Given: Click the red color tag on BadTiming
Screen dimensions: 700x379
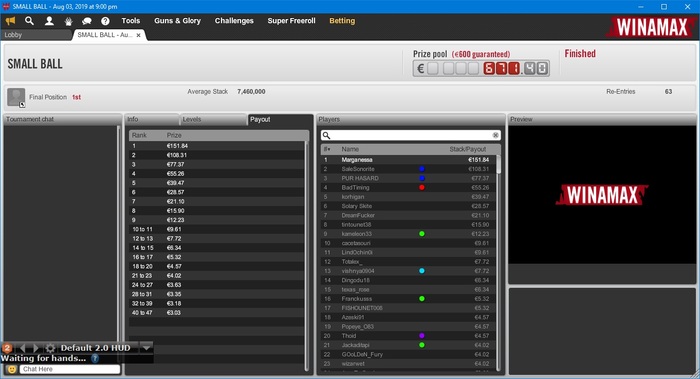Looking at the screenshot, I should [x=422, y=187].
